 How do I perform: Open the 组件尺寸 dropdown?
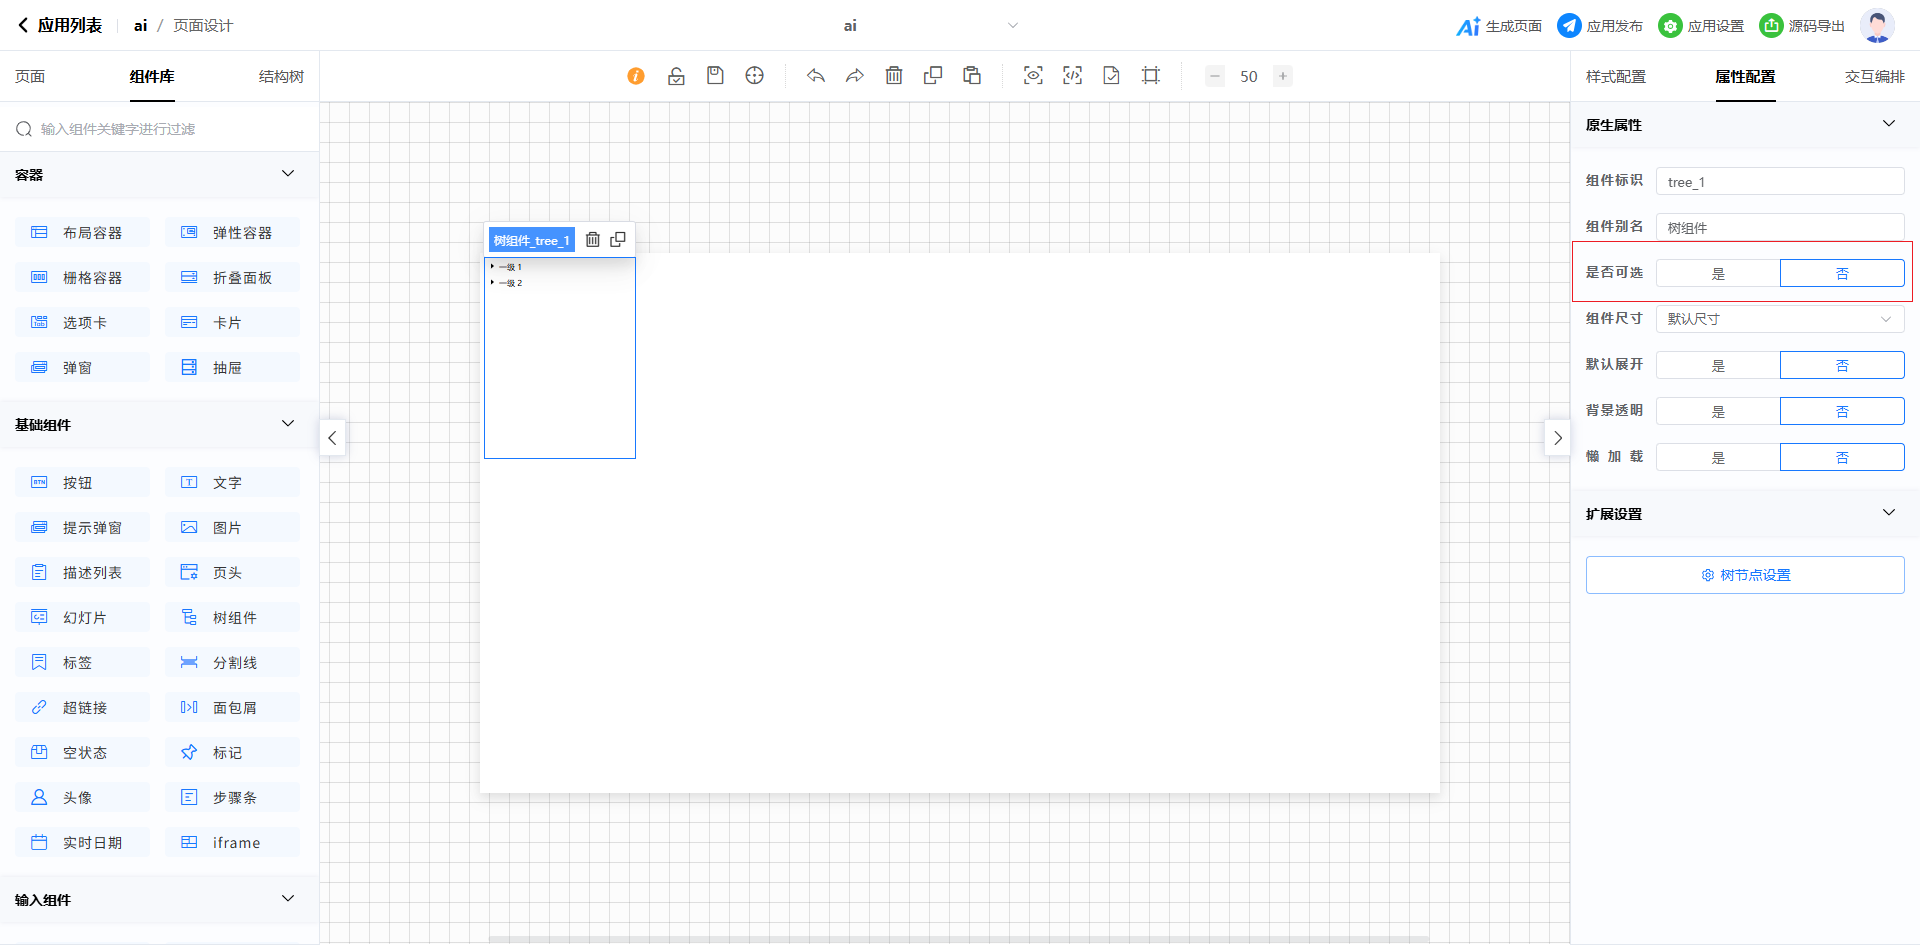pyautogui.click(x=1780, y=319)
